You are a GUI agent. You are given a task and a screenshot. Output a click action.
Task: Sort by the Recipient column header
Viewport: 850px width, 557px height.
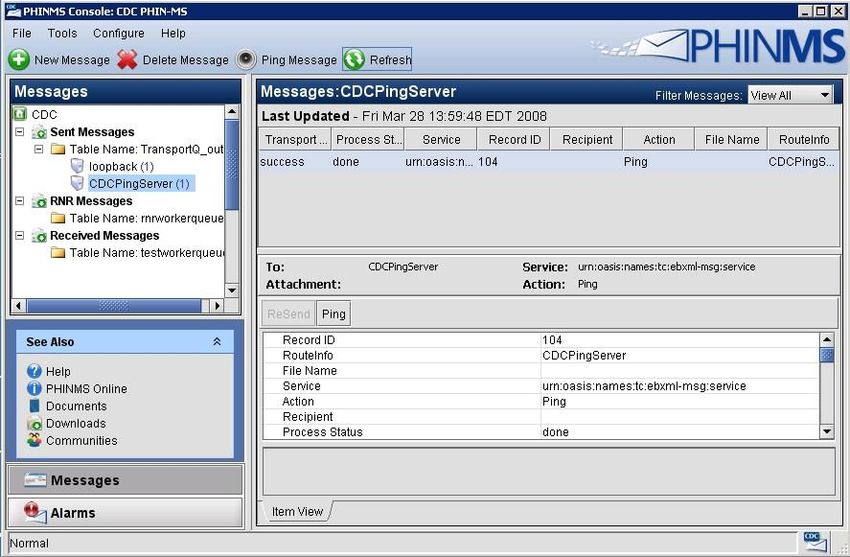(x=587, y=139)
